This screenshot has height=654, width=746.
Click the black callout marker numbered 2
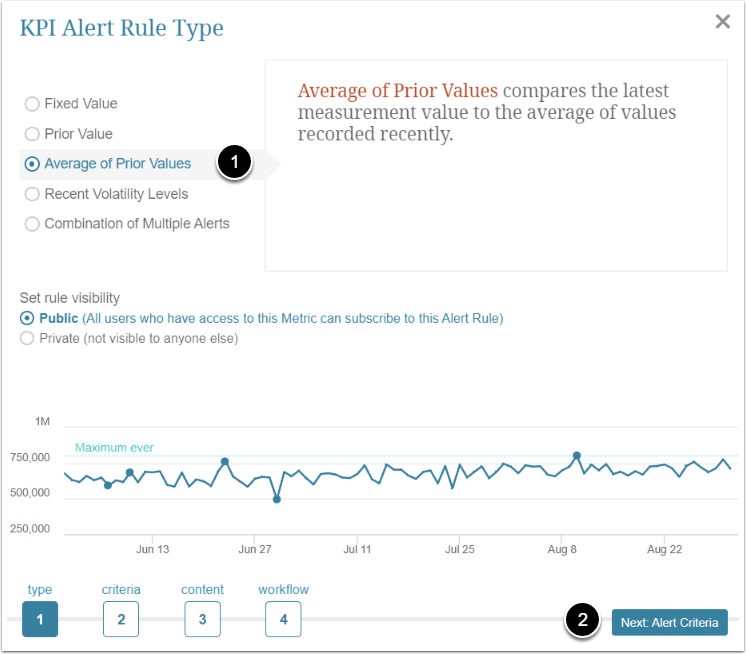click(x=583, y=621)
